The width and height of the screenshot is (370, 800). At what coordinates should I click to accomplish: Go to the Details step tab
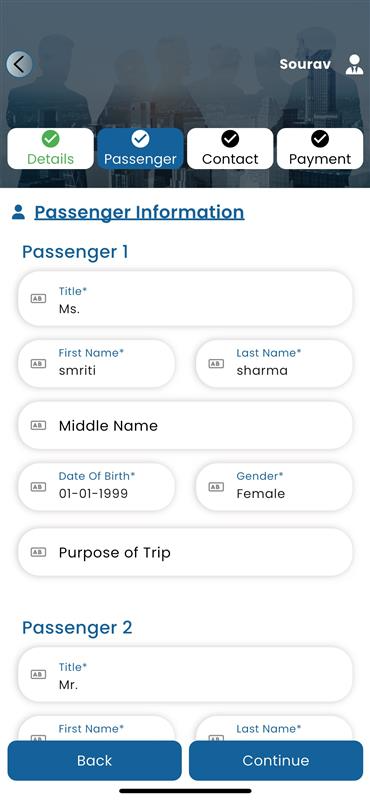pyautogui.click(x=51, y=148)
